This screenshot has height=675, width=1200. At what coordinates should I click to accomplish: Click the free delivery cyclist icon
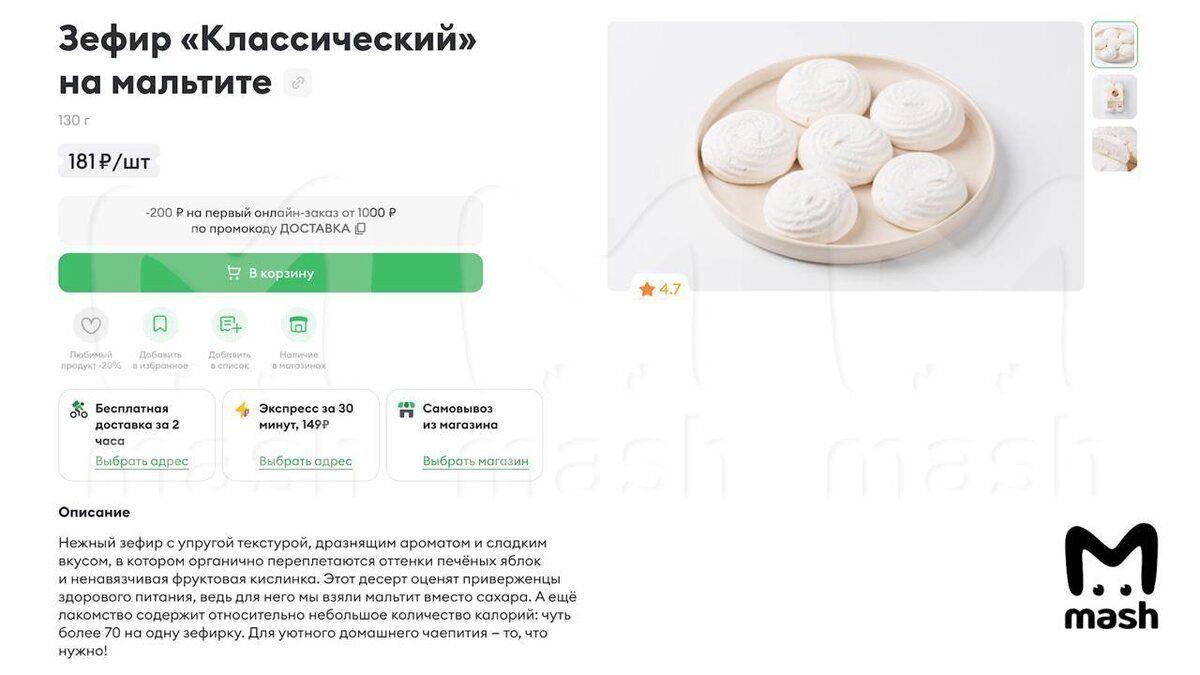click(x=78, y=409)
